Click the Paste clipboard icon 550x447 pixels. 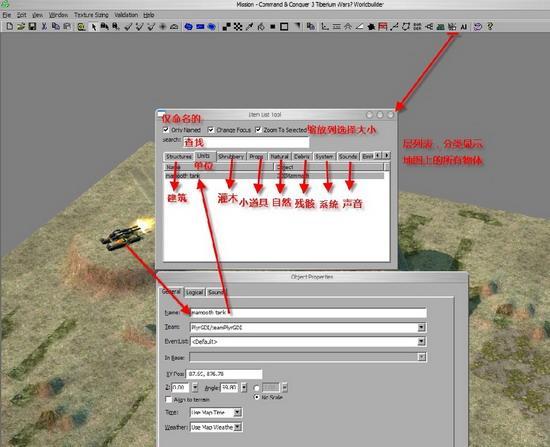coord(67,26)
